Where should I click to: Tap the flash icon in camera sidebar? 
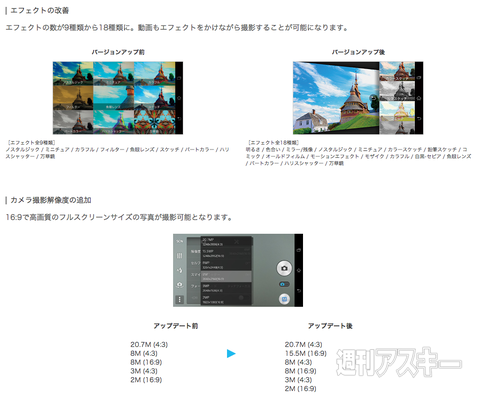(180, 270)
